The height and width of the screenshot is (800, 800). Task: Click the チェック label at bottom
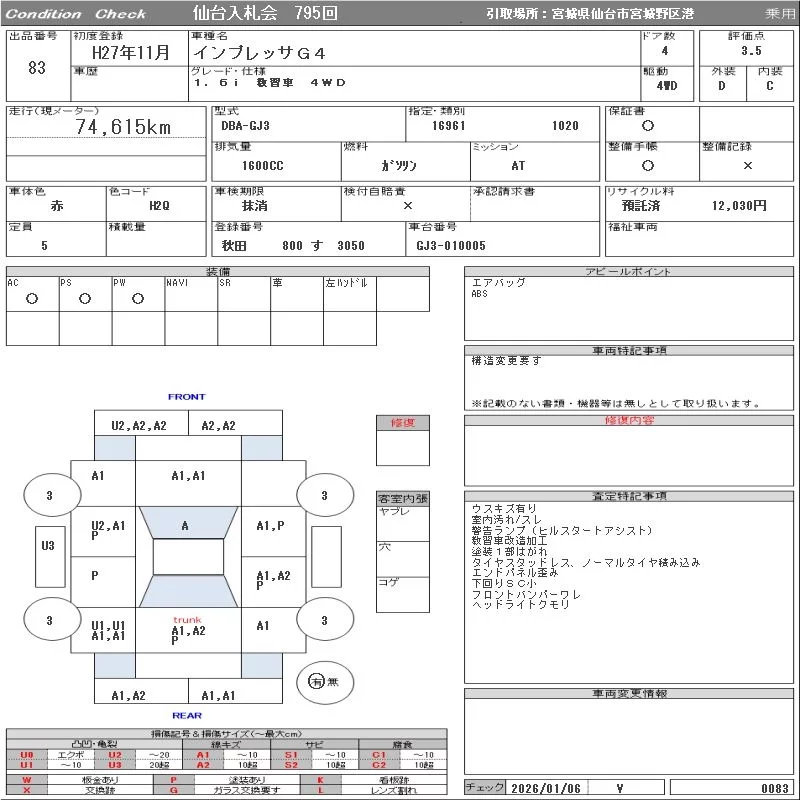485,788
